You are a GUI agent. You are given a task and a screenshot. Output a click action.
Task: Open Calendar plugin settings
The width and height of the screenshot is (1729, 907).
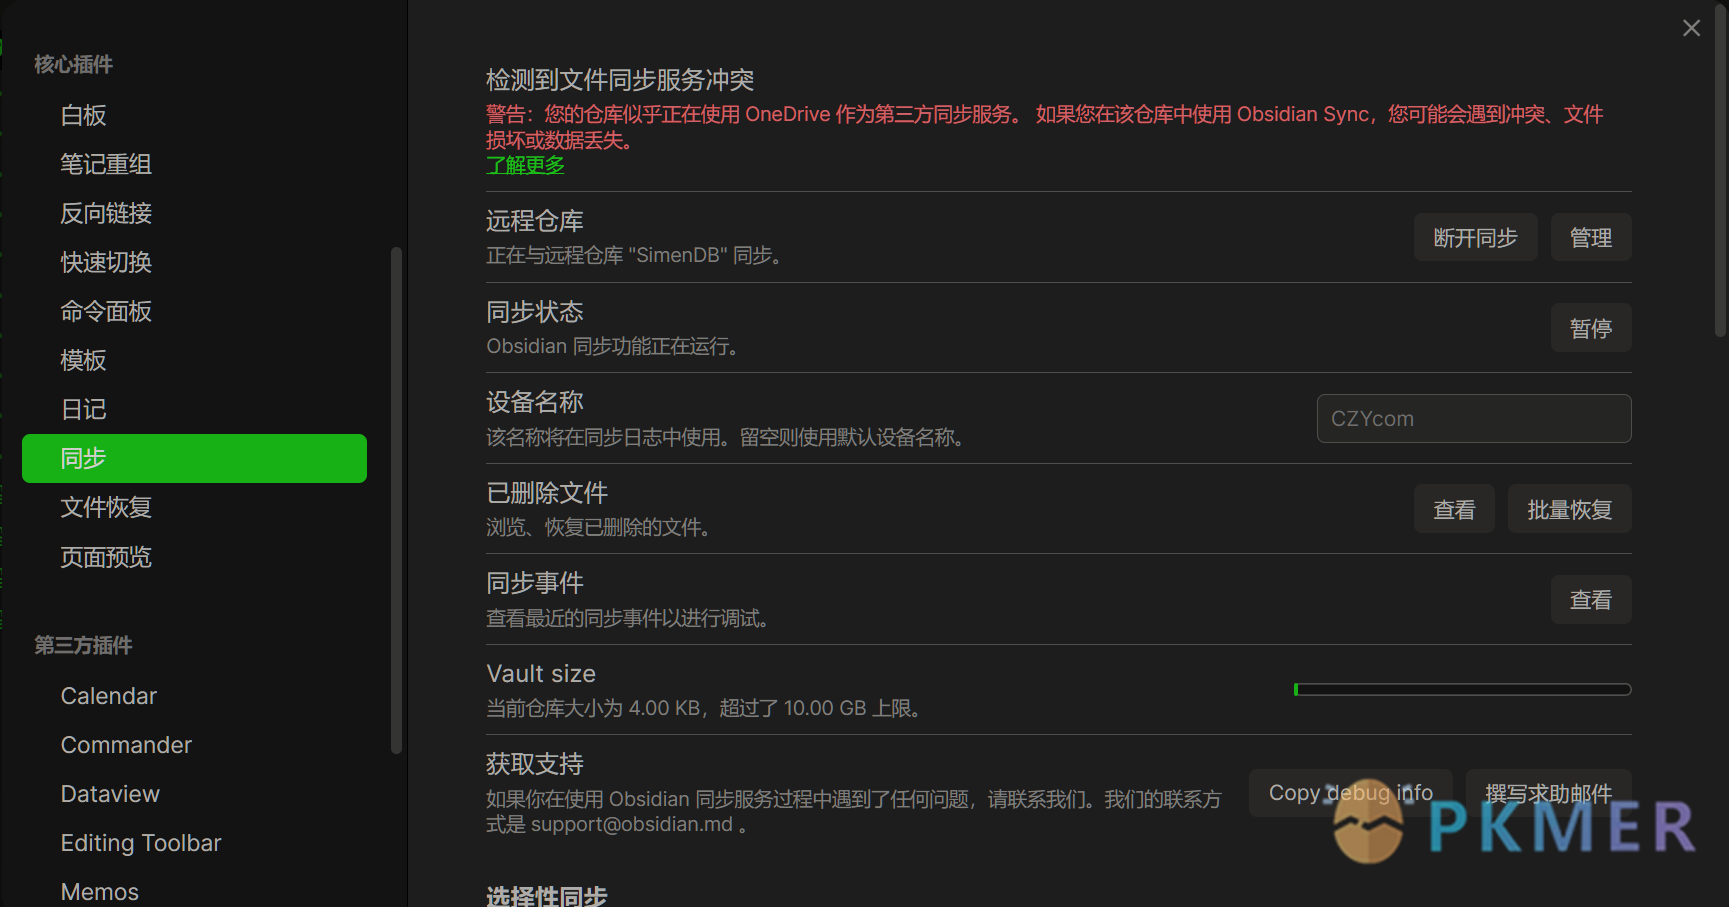tap(194, 696)
